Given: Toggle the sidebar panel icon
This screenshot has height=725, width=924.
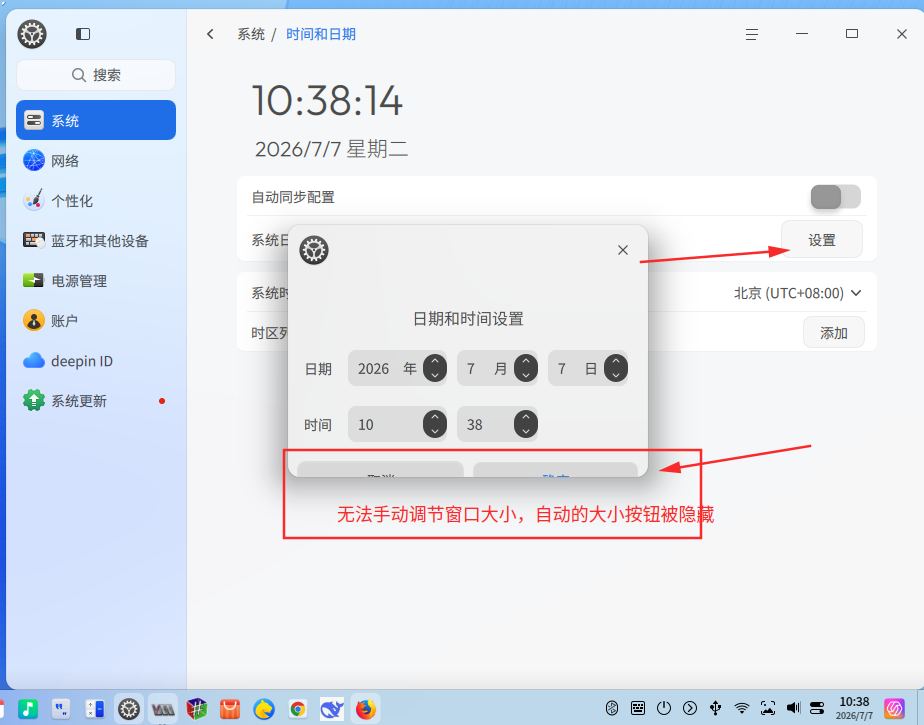Looking at the screenshot, I should coord(83,34).
